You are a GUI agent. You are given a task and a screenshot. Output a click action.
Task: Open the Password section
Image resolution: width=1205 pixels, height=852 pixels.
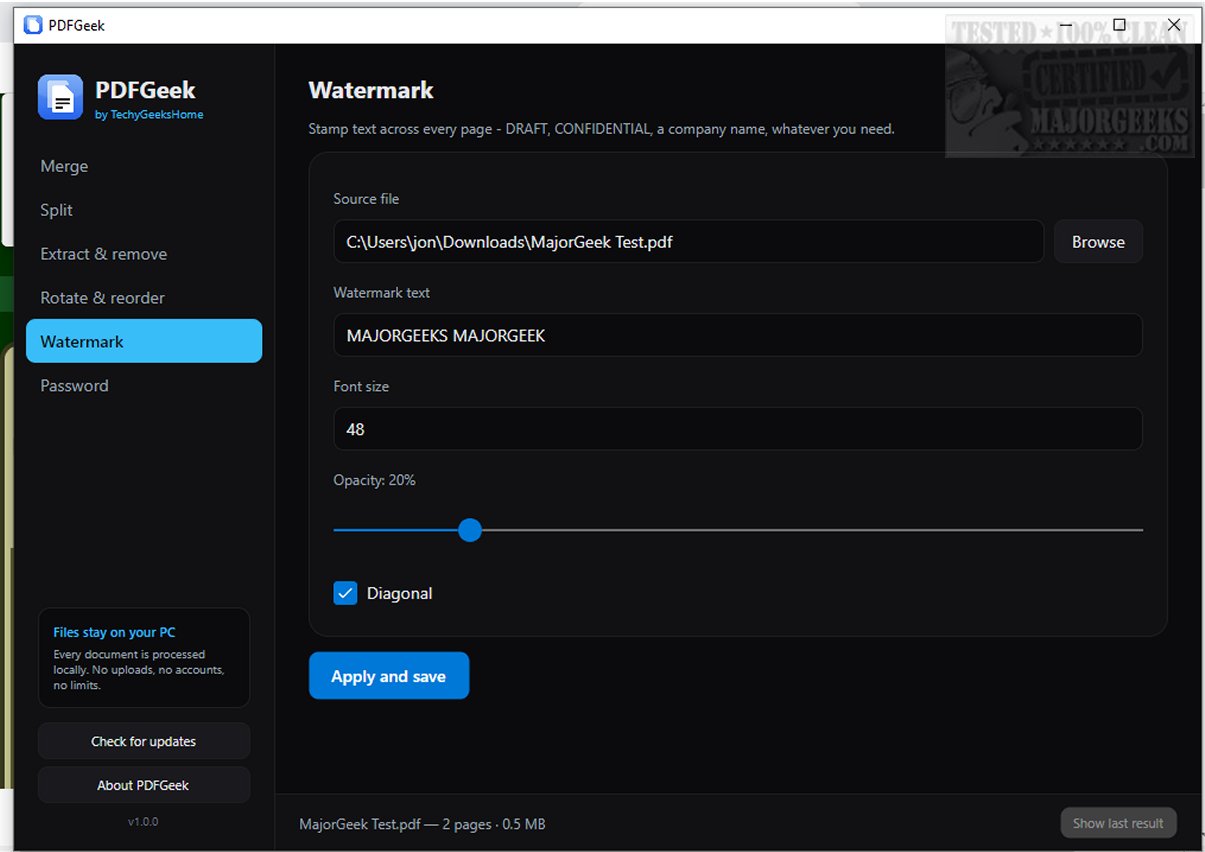[144, 385]
